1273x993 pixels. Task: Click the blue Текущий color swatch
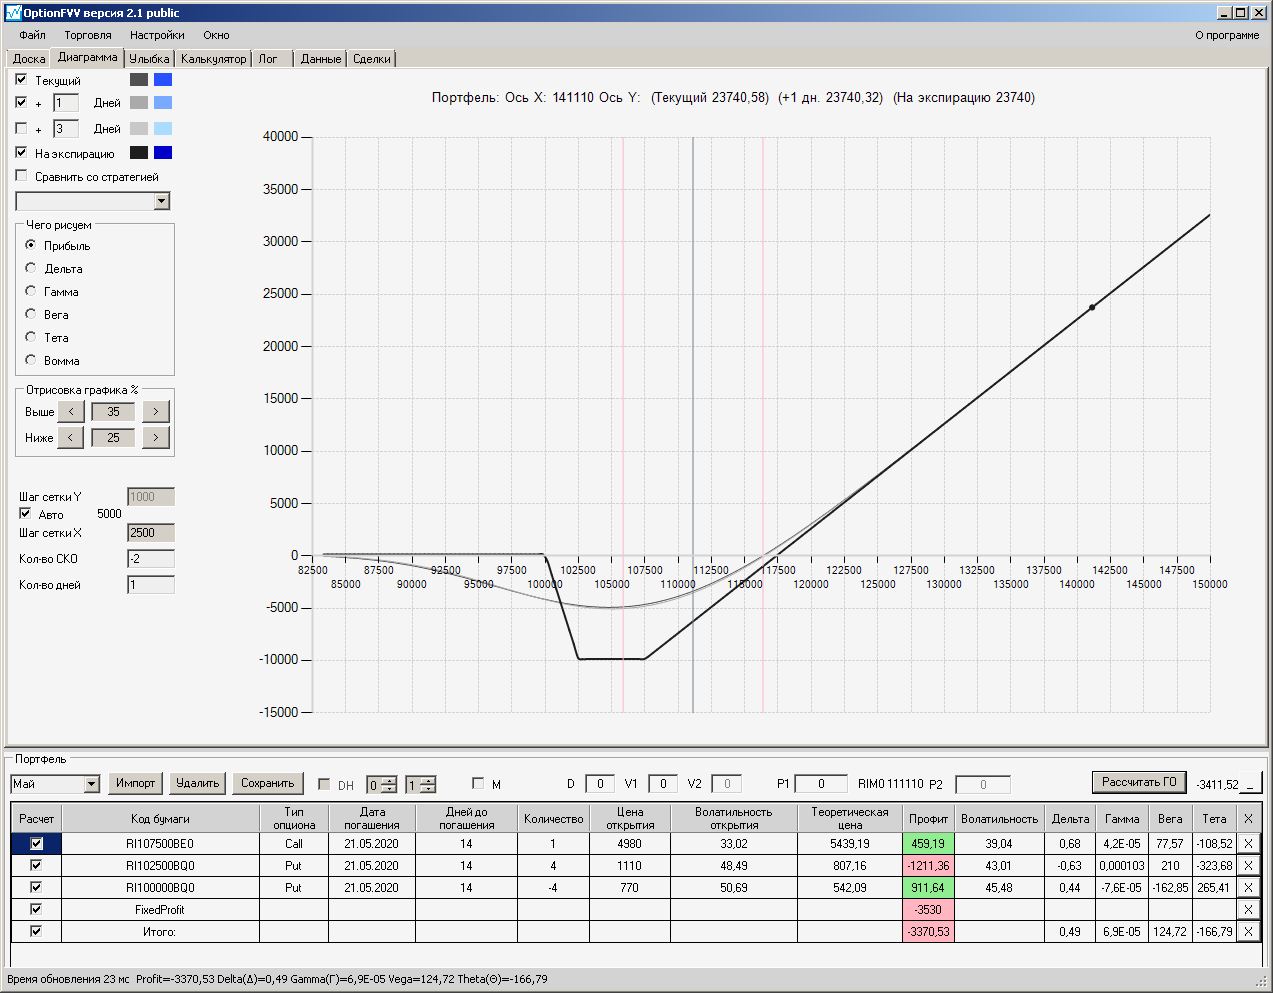pos(163,79)
